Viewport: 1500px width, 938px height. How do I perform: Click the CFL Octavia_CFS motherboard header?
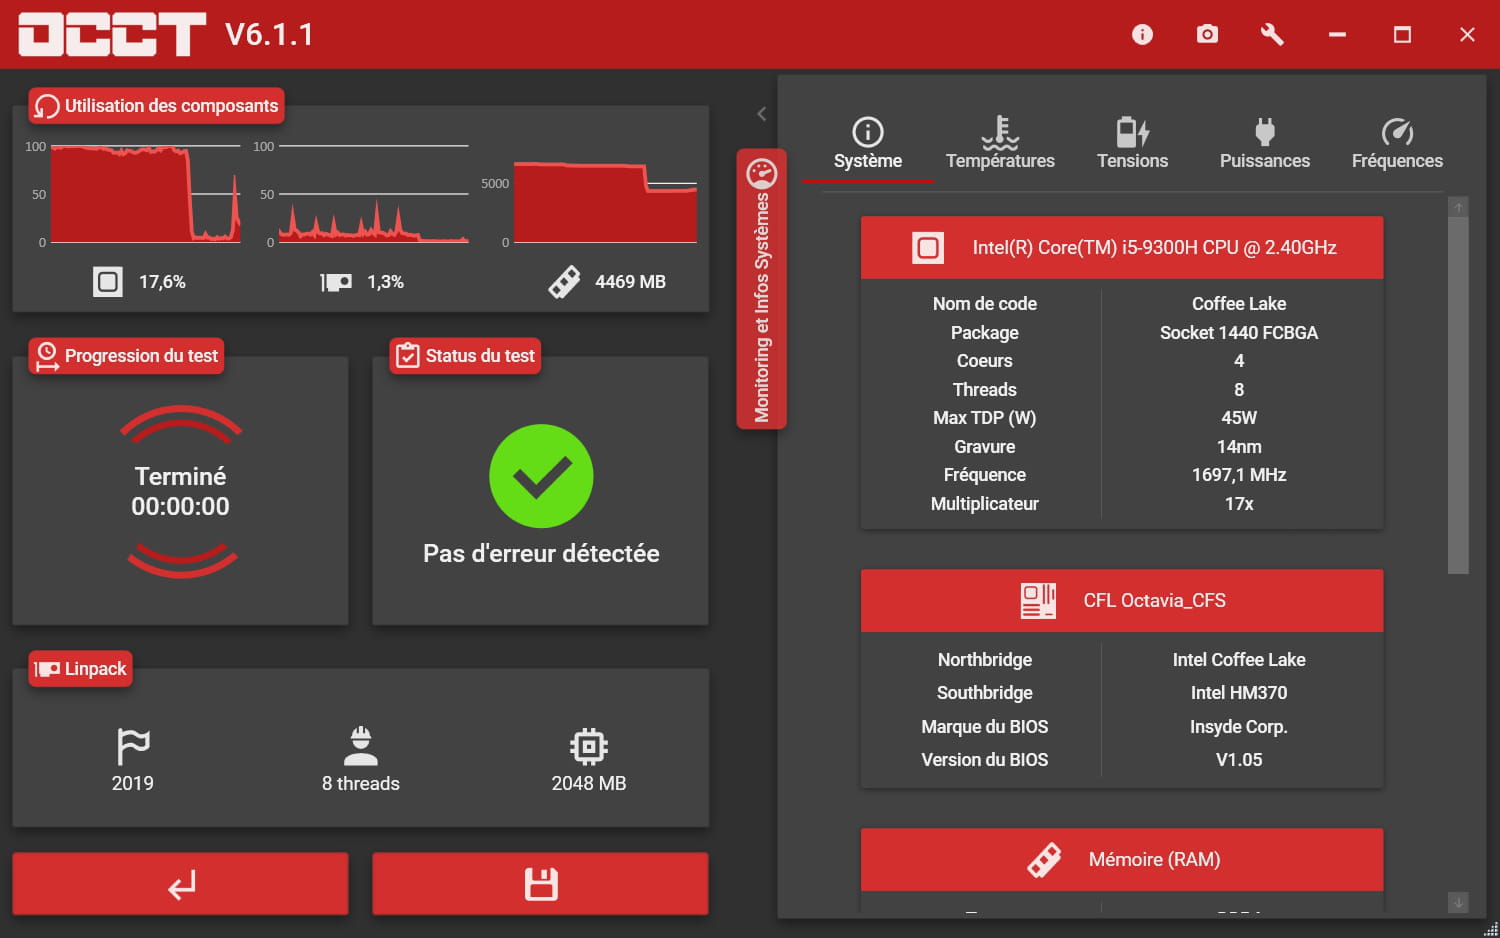[x=1122, y=601]
